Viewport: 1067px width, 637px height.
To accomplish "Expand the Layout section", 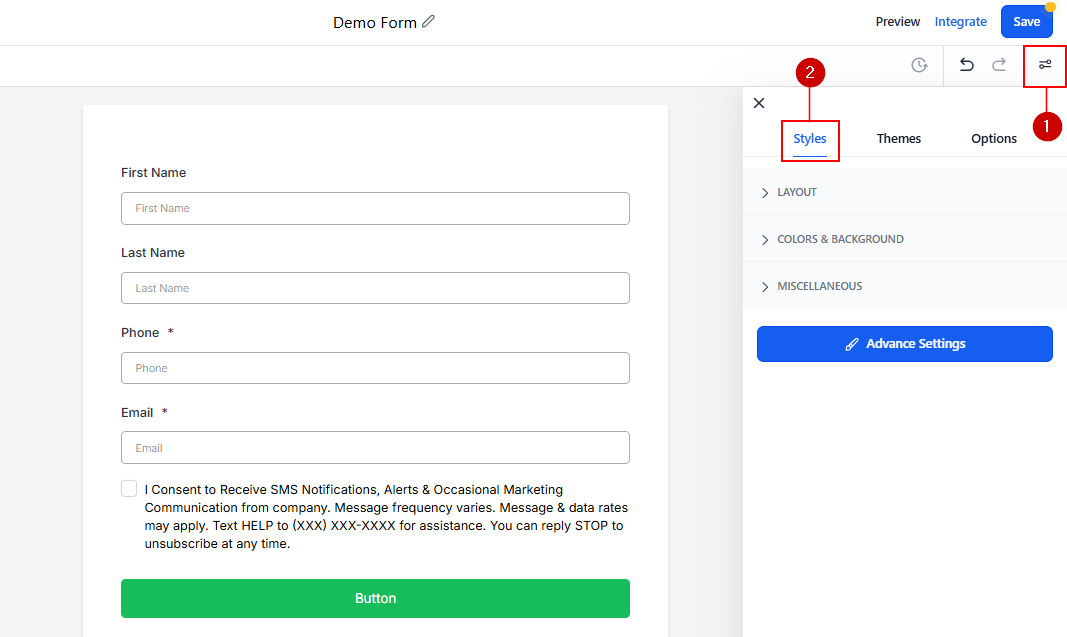I will 796,192.
